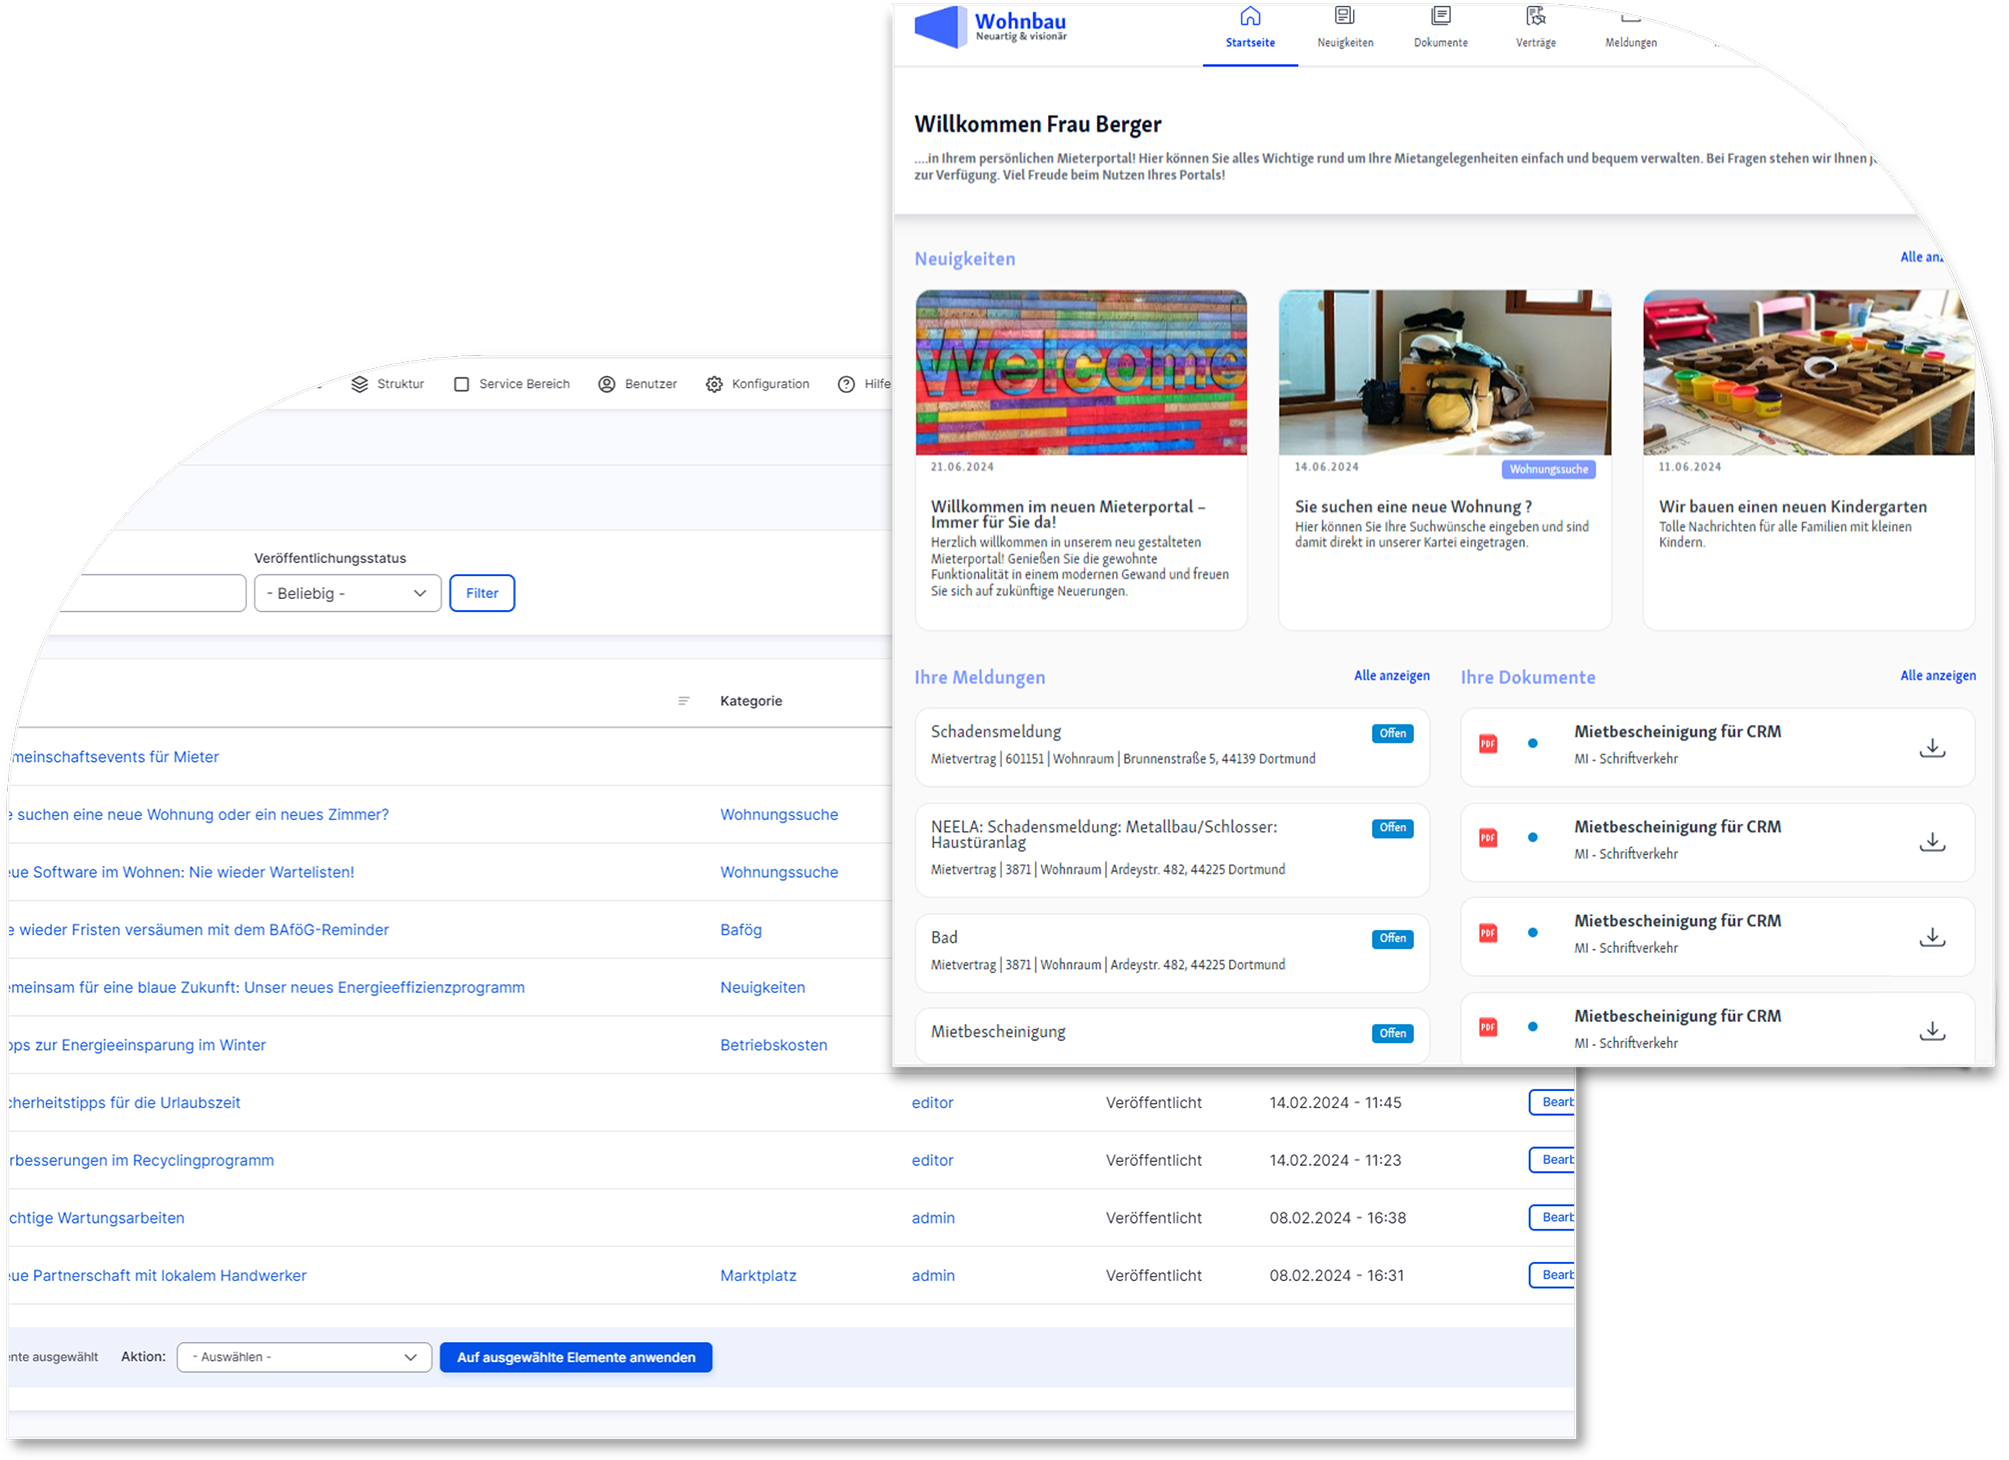Open Neuigkeiten via its newspaper icon
Screen dimensions: 2009x1460
point(1345,16)
